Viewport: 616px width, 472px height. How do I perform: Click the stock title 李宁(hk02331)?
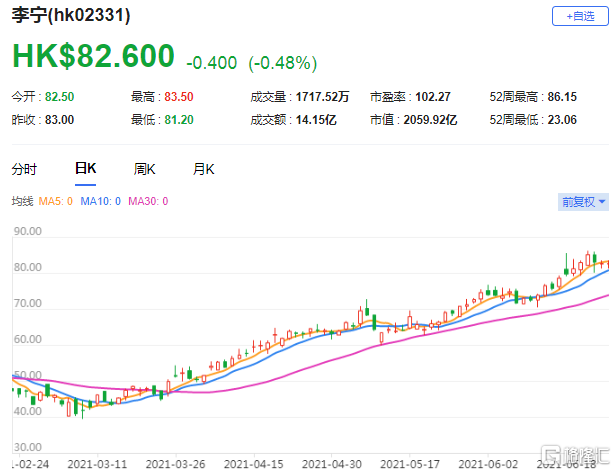point(71,15)
